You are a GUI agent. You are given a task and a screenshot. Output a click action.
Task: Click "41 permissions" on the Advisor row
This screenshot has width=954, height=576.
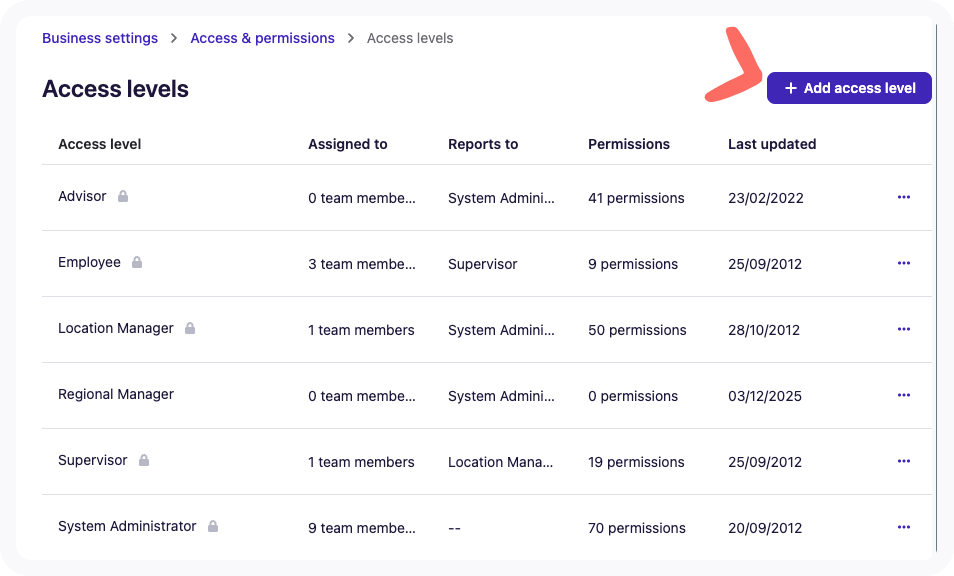tap(636, 198)
